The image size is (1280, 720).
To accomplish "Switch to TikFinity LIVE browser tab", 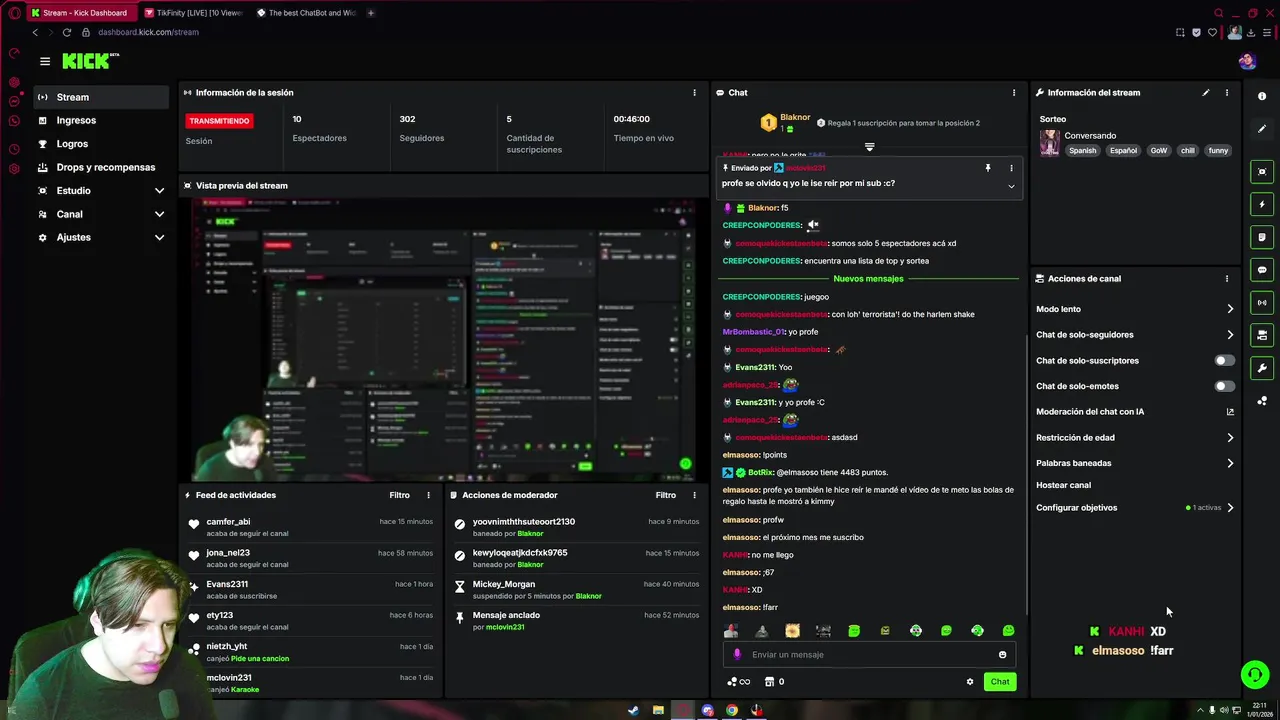I will coord(193,13).
